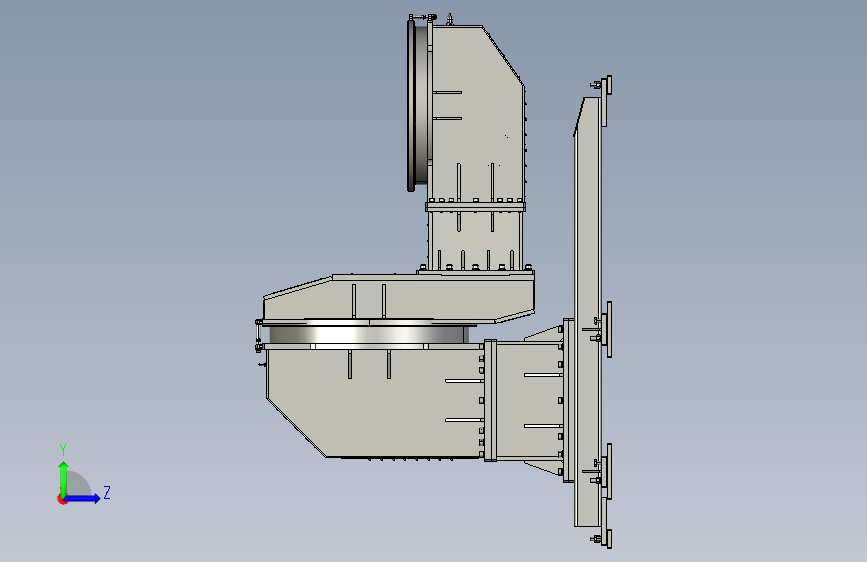Select the bright cylindrical ring in lower duct

[x=368, y=335]
